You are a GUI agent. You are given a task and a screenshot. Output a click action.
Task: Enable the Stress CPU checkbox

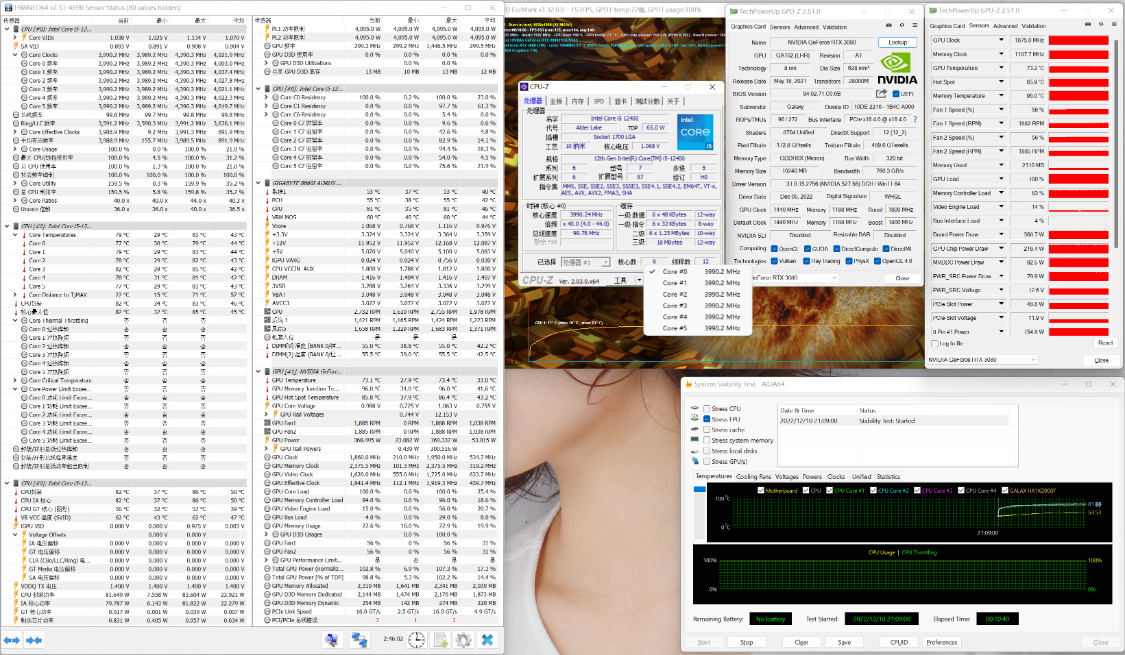707,409
